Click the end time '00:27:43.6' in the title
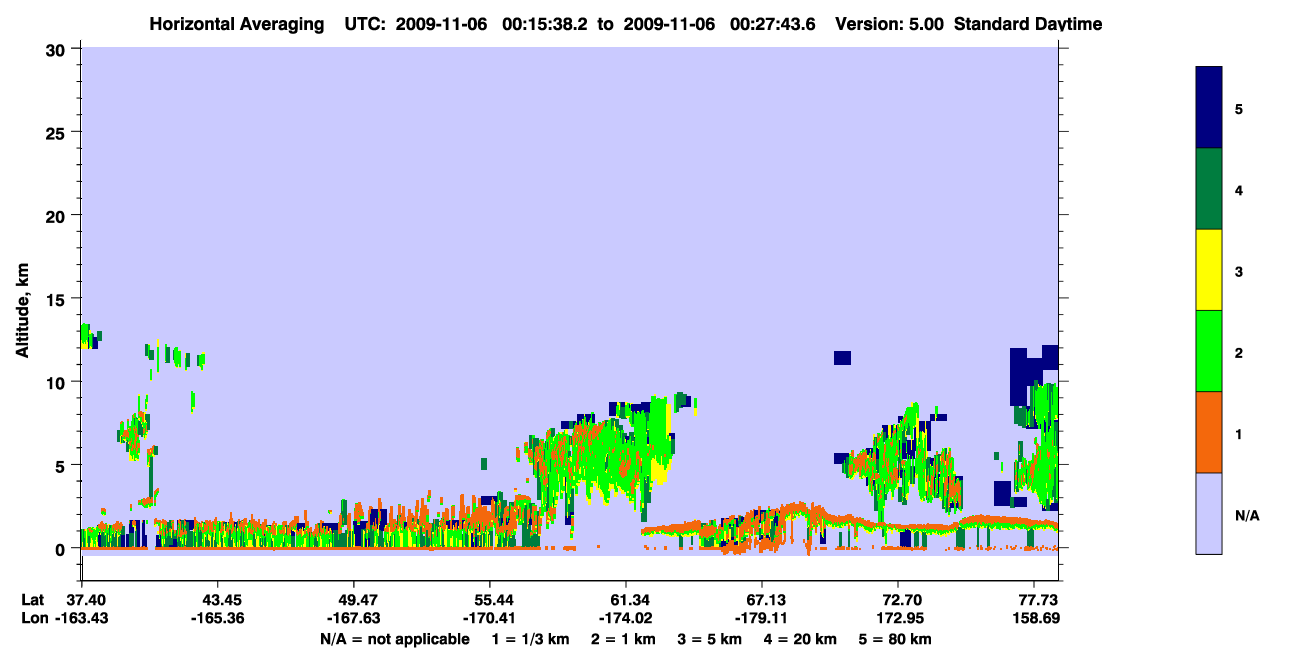The image size is (1300, 667). point(771,24)
